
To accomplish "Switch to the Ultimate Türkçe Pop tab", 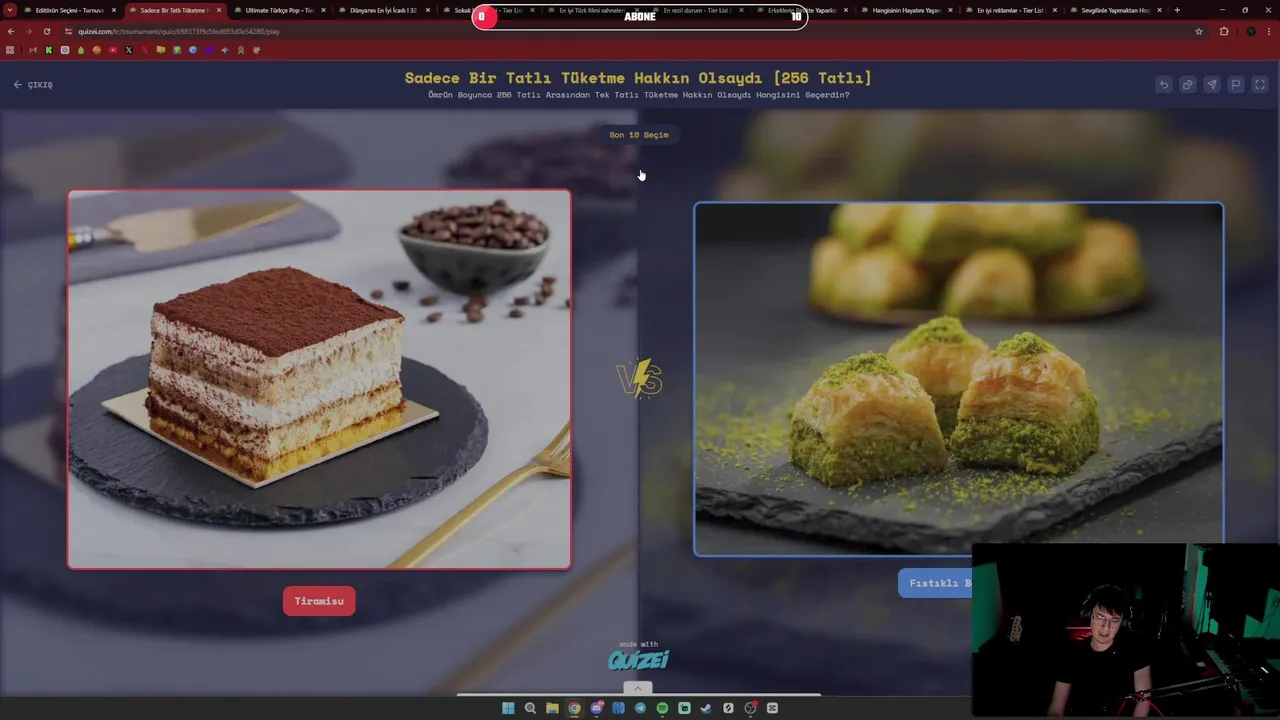I will tap(279, 10).
